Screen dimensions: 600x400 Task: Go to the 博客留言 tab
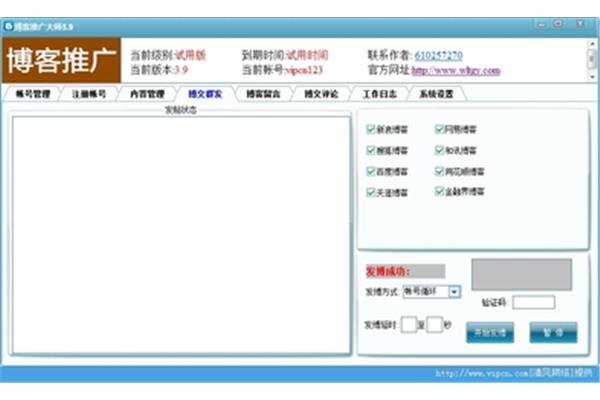click(263, 94)
